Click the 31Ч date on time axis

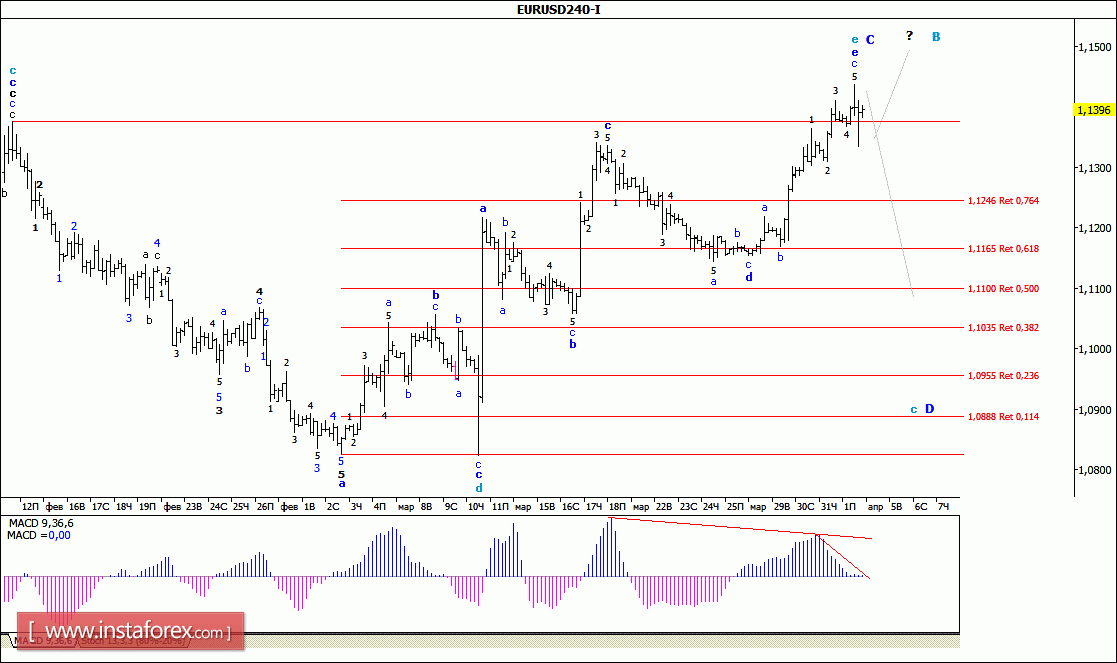(828, 506)
